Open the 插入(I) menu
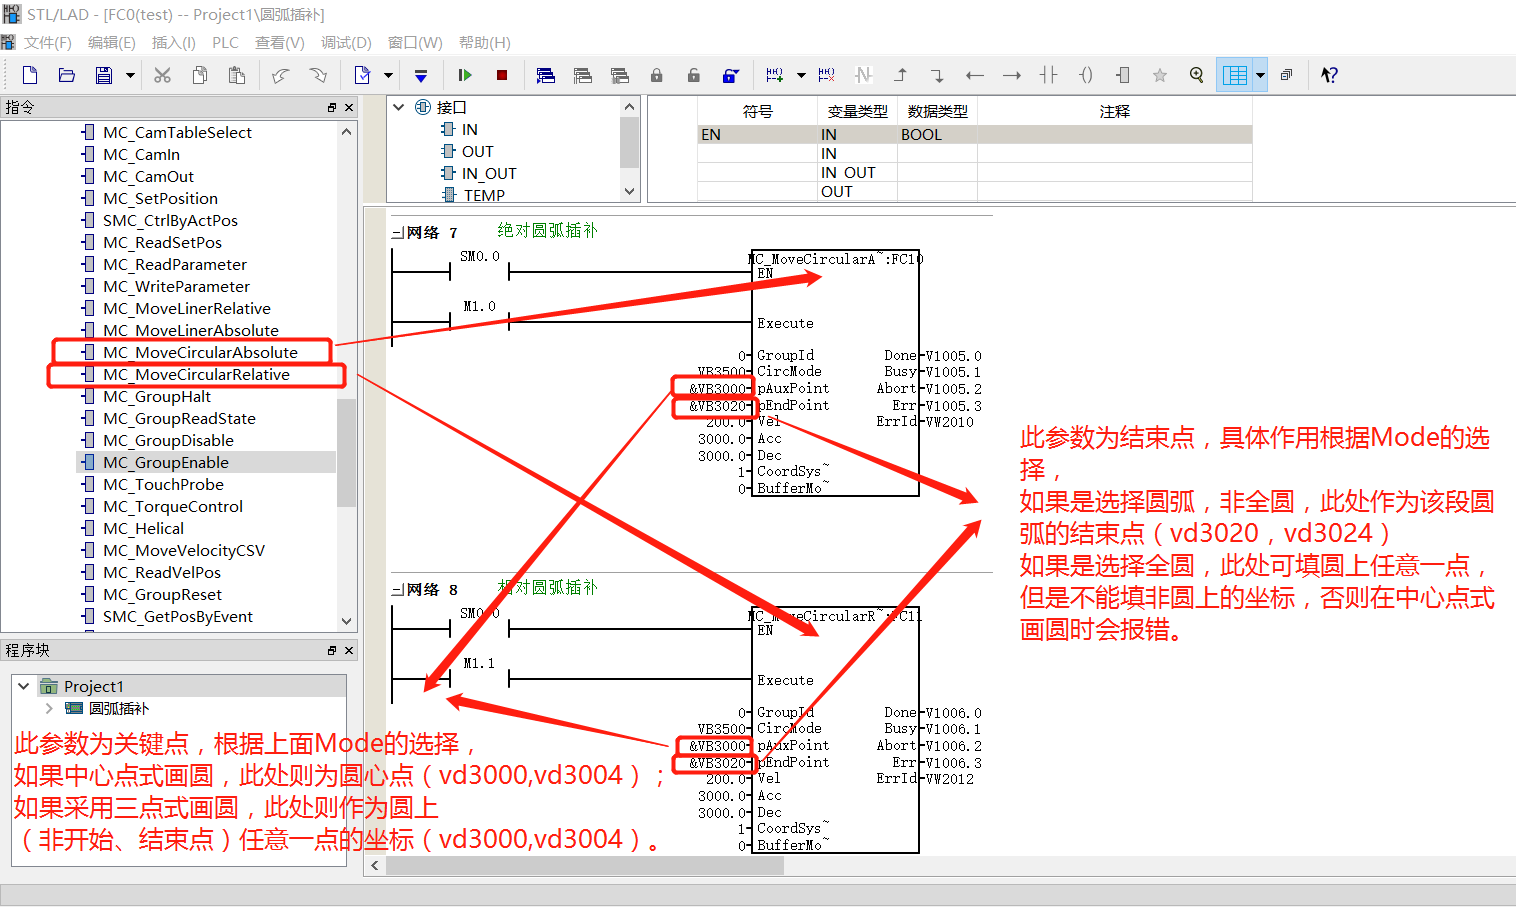 click(174, 43)
